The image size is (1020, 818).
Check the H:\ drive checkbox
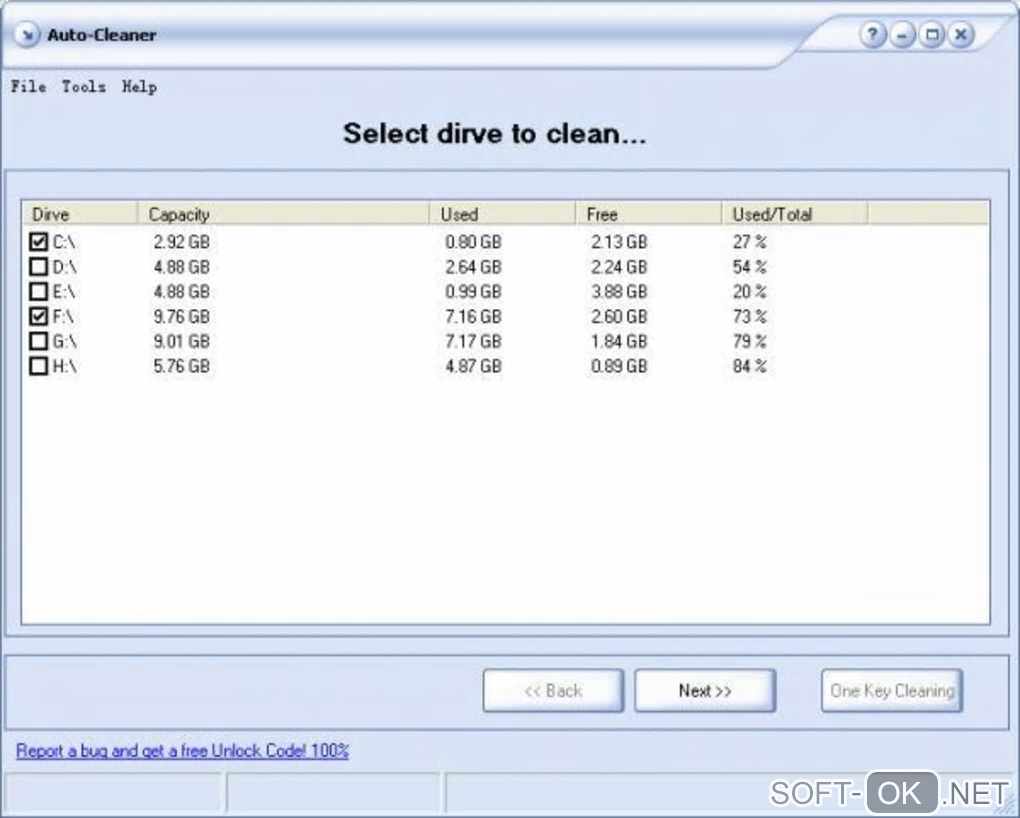[x=38, y=366]
